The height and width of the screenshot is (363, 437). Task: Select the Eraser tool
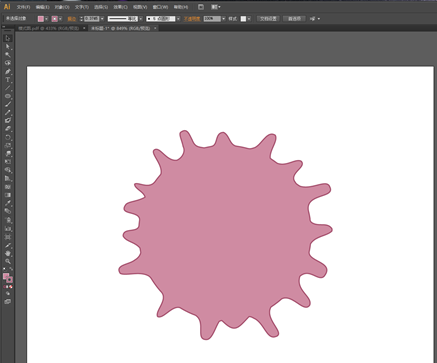[x=8, y=129]
